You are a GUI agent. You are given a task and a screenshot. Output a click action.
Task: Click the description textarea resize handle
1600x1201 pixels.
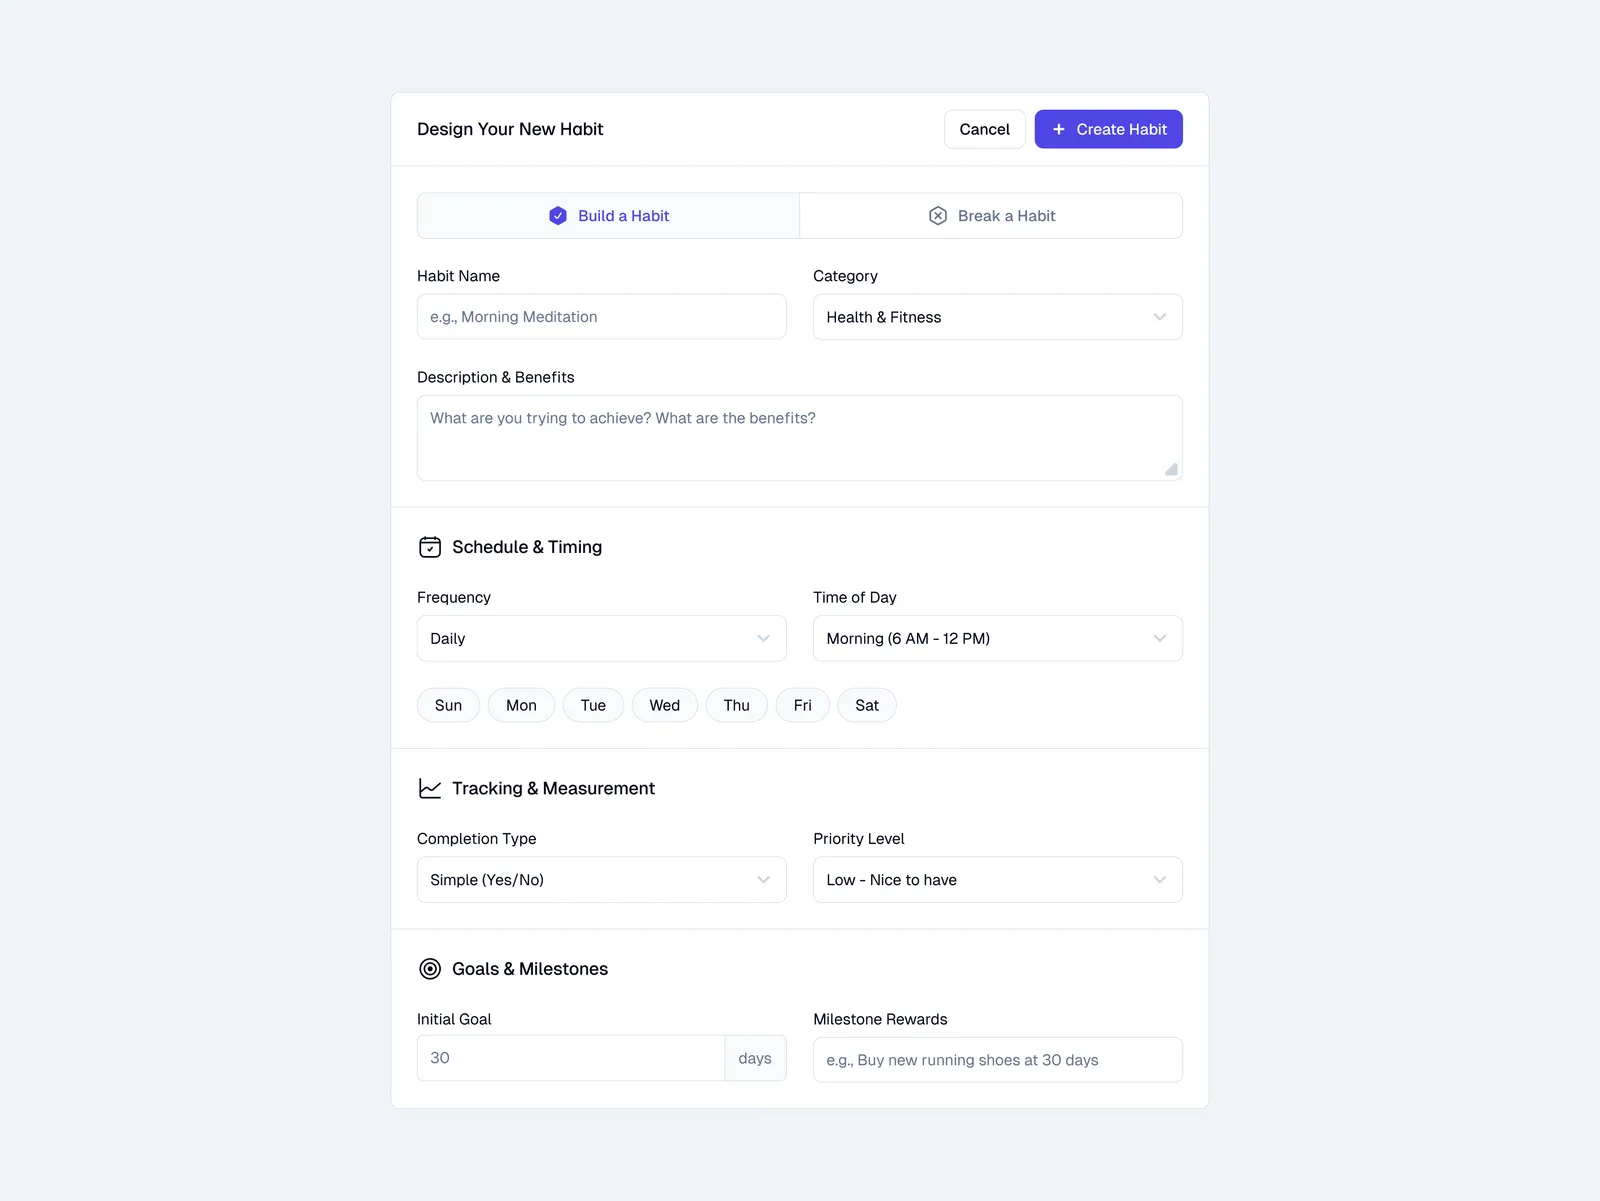click(1171, 469)
